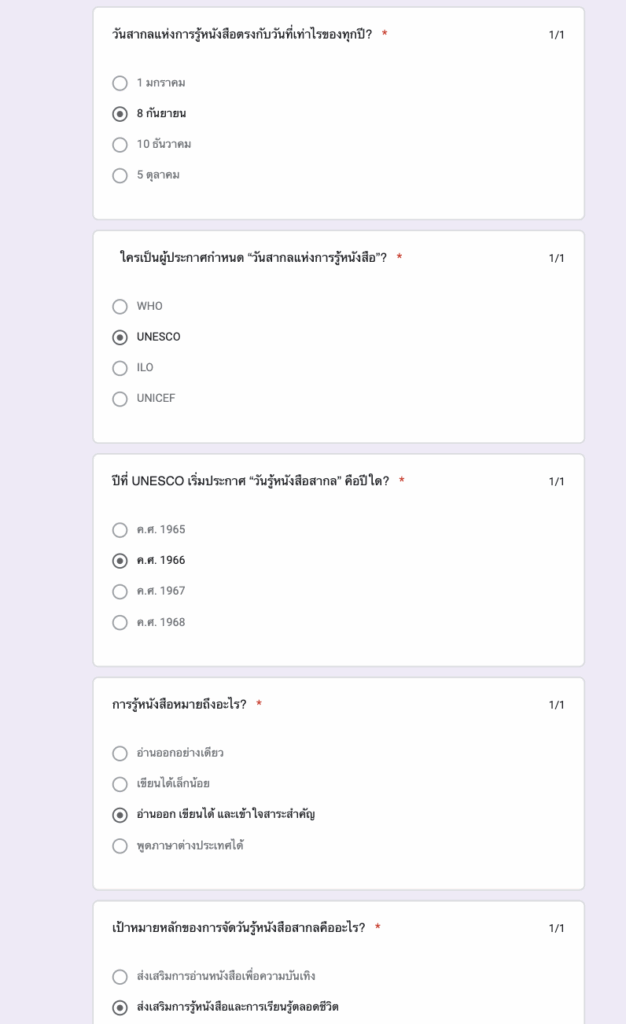
Task: Click the 'การรู้หนังสือหมายถึงอะไร?' question title
Action: tap(179, 705)
